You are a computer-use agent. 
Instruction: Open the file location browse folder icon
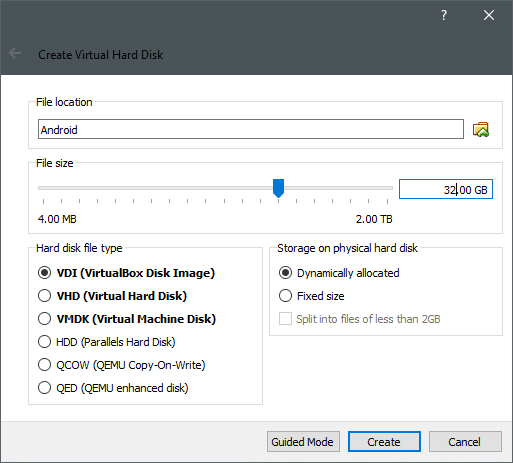point(481,129)
